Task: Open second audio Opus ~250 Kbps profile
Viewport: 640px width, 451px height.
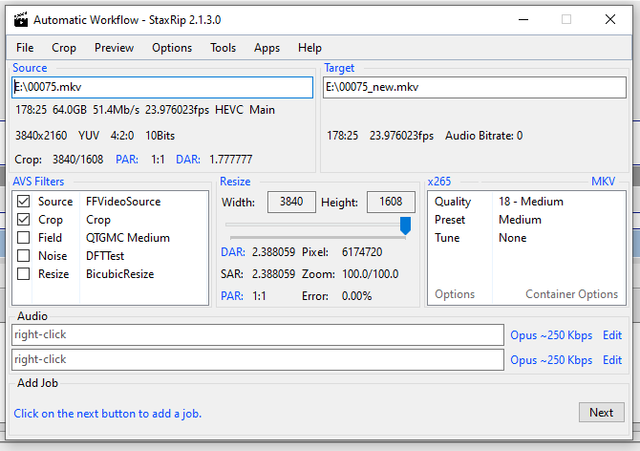Action: (551, 360)
